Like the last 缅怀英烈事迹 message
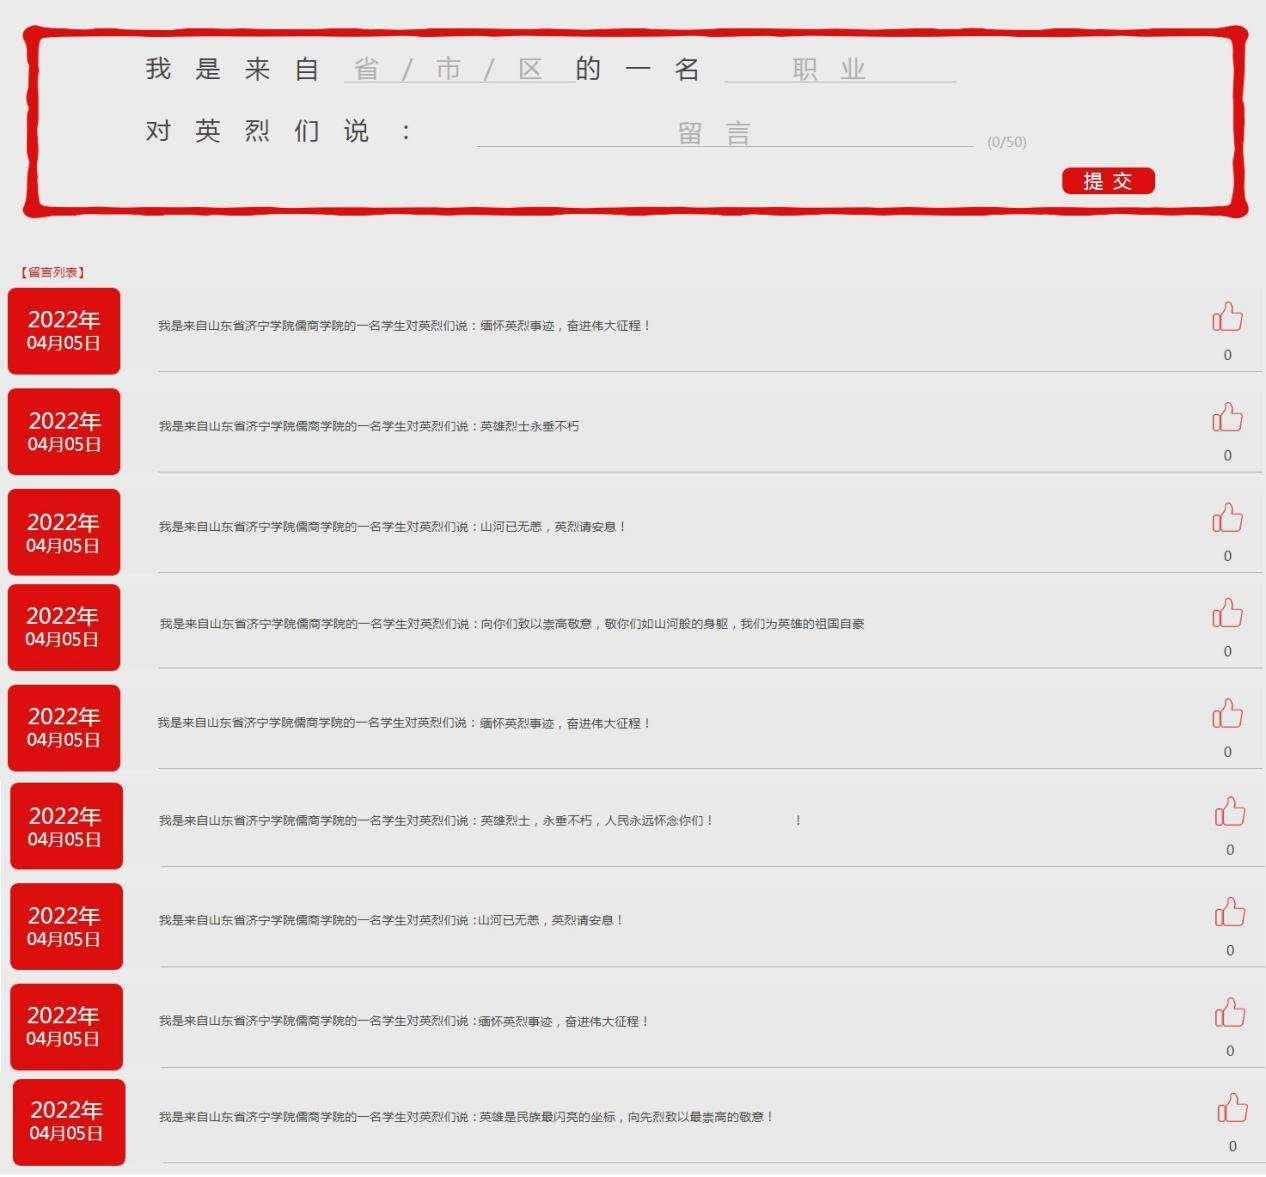 1229,1012
